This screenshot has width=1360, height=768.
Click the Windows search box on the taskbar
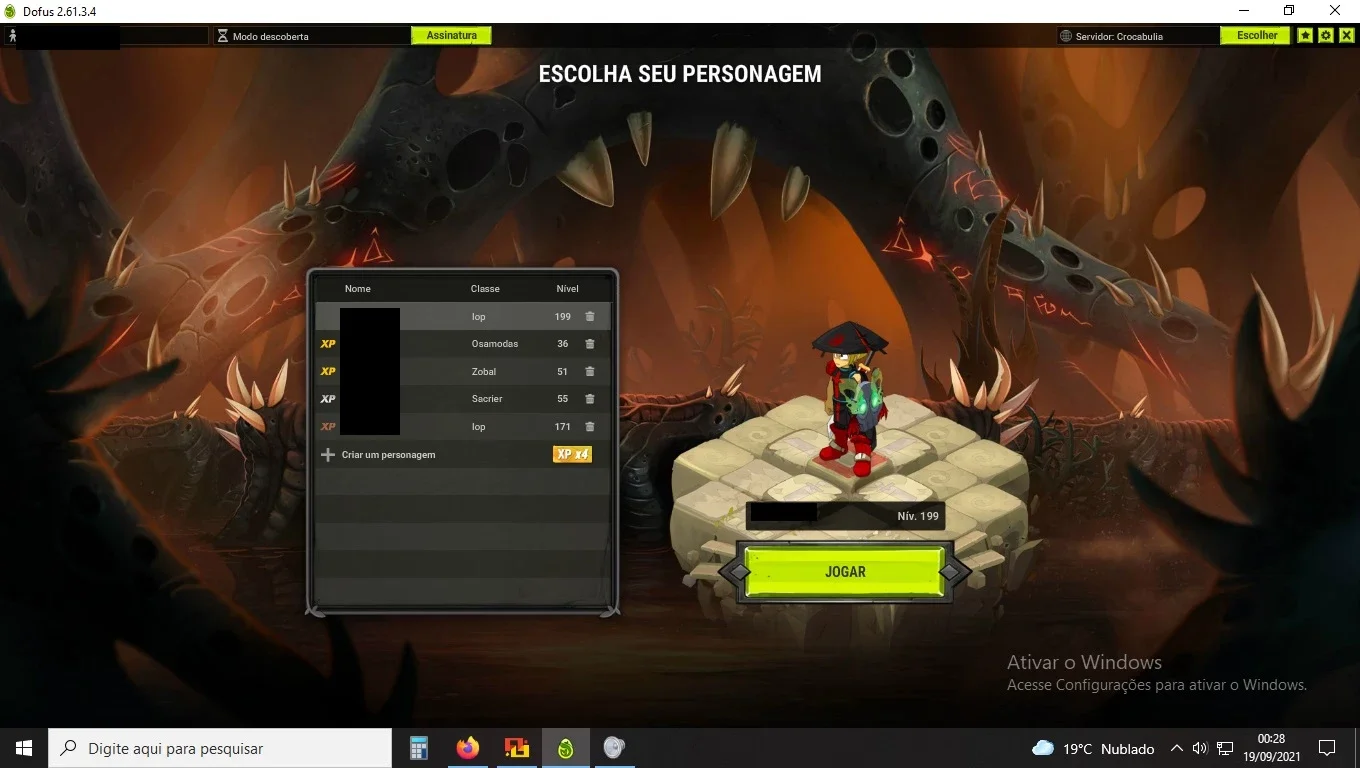(220, 748)
